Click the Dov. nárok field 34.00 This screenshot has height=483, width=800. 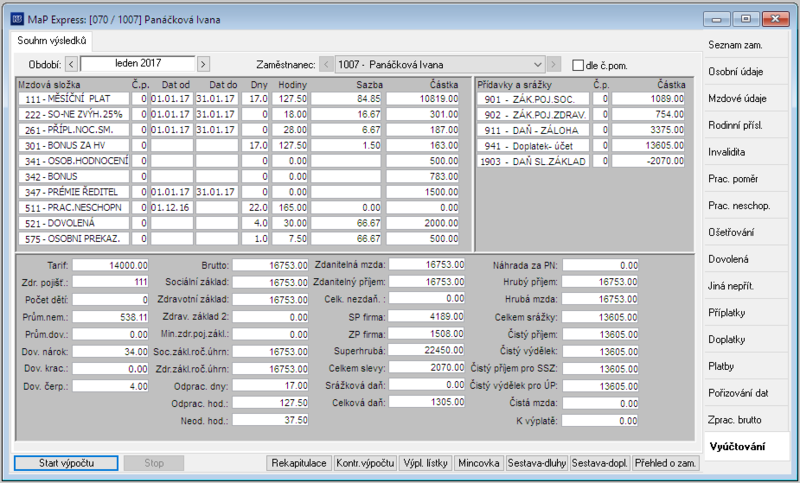coord(110,351)
